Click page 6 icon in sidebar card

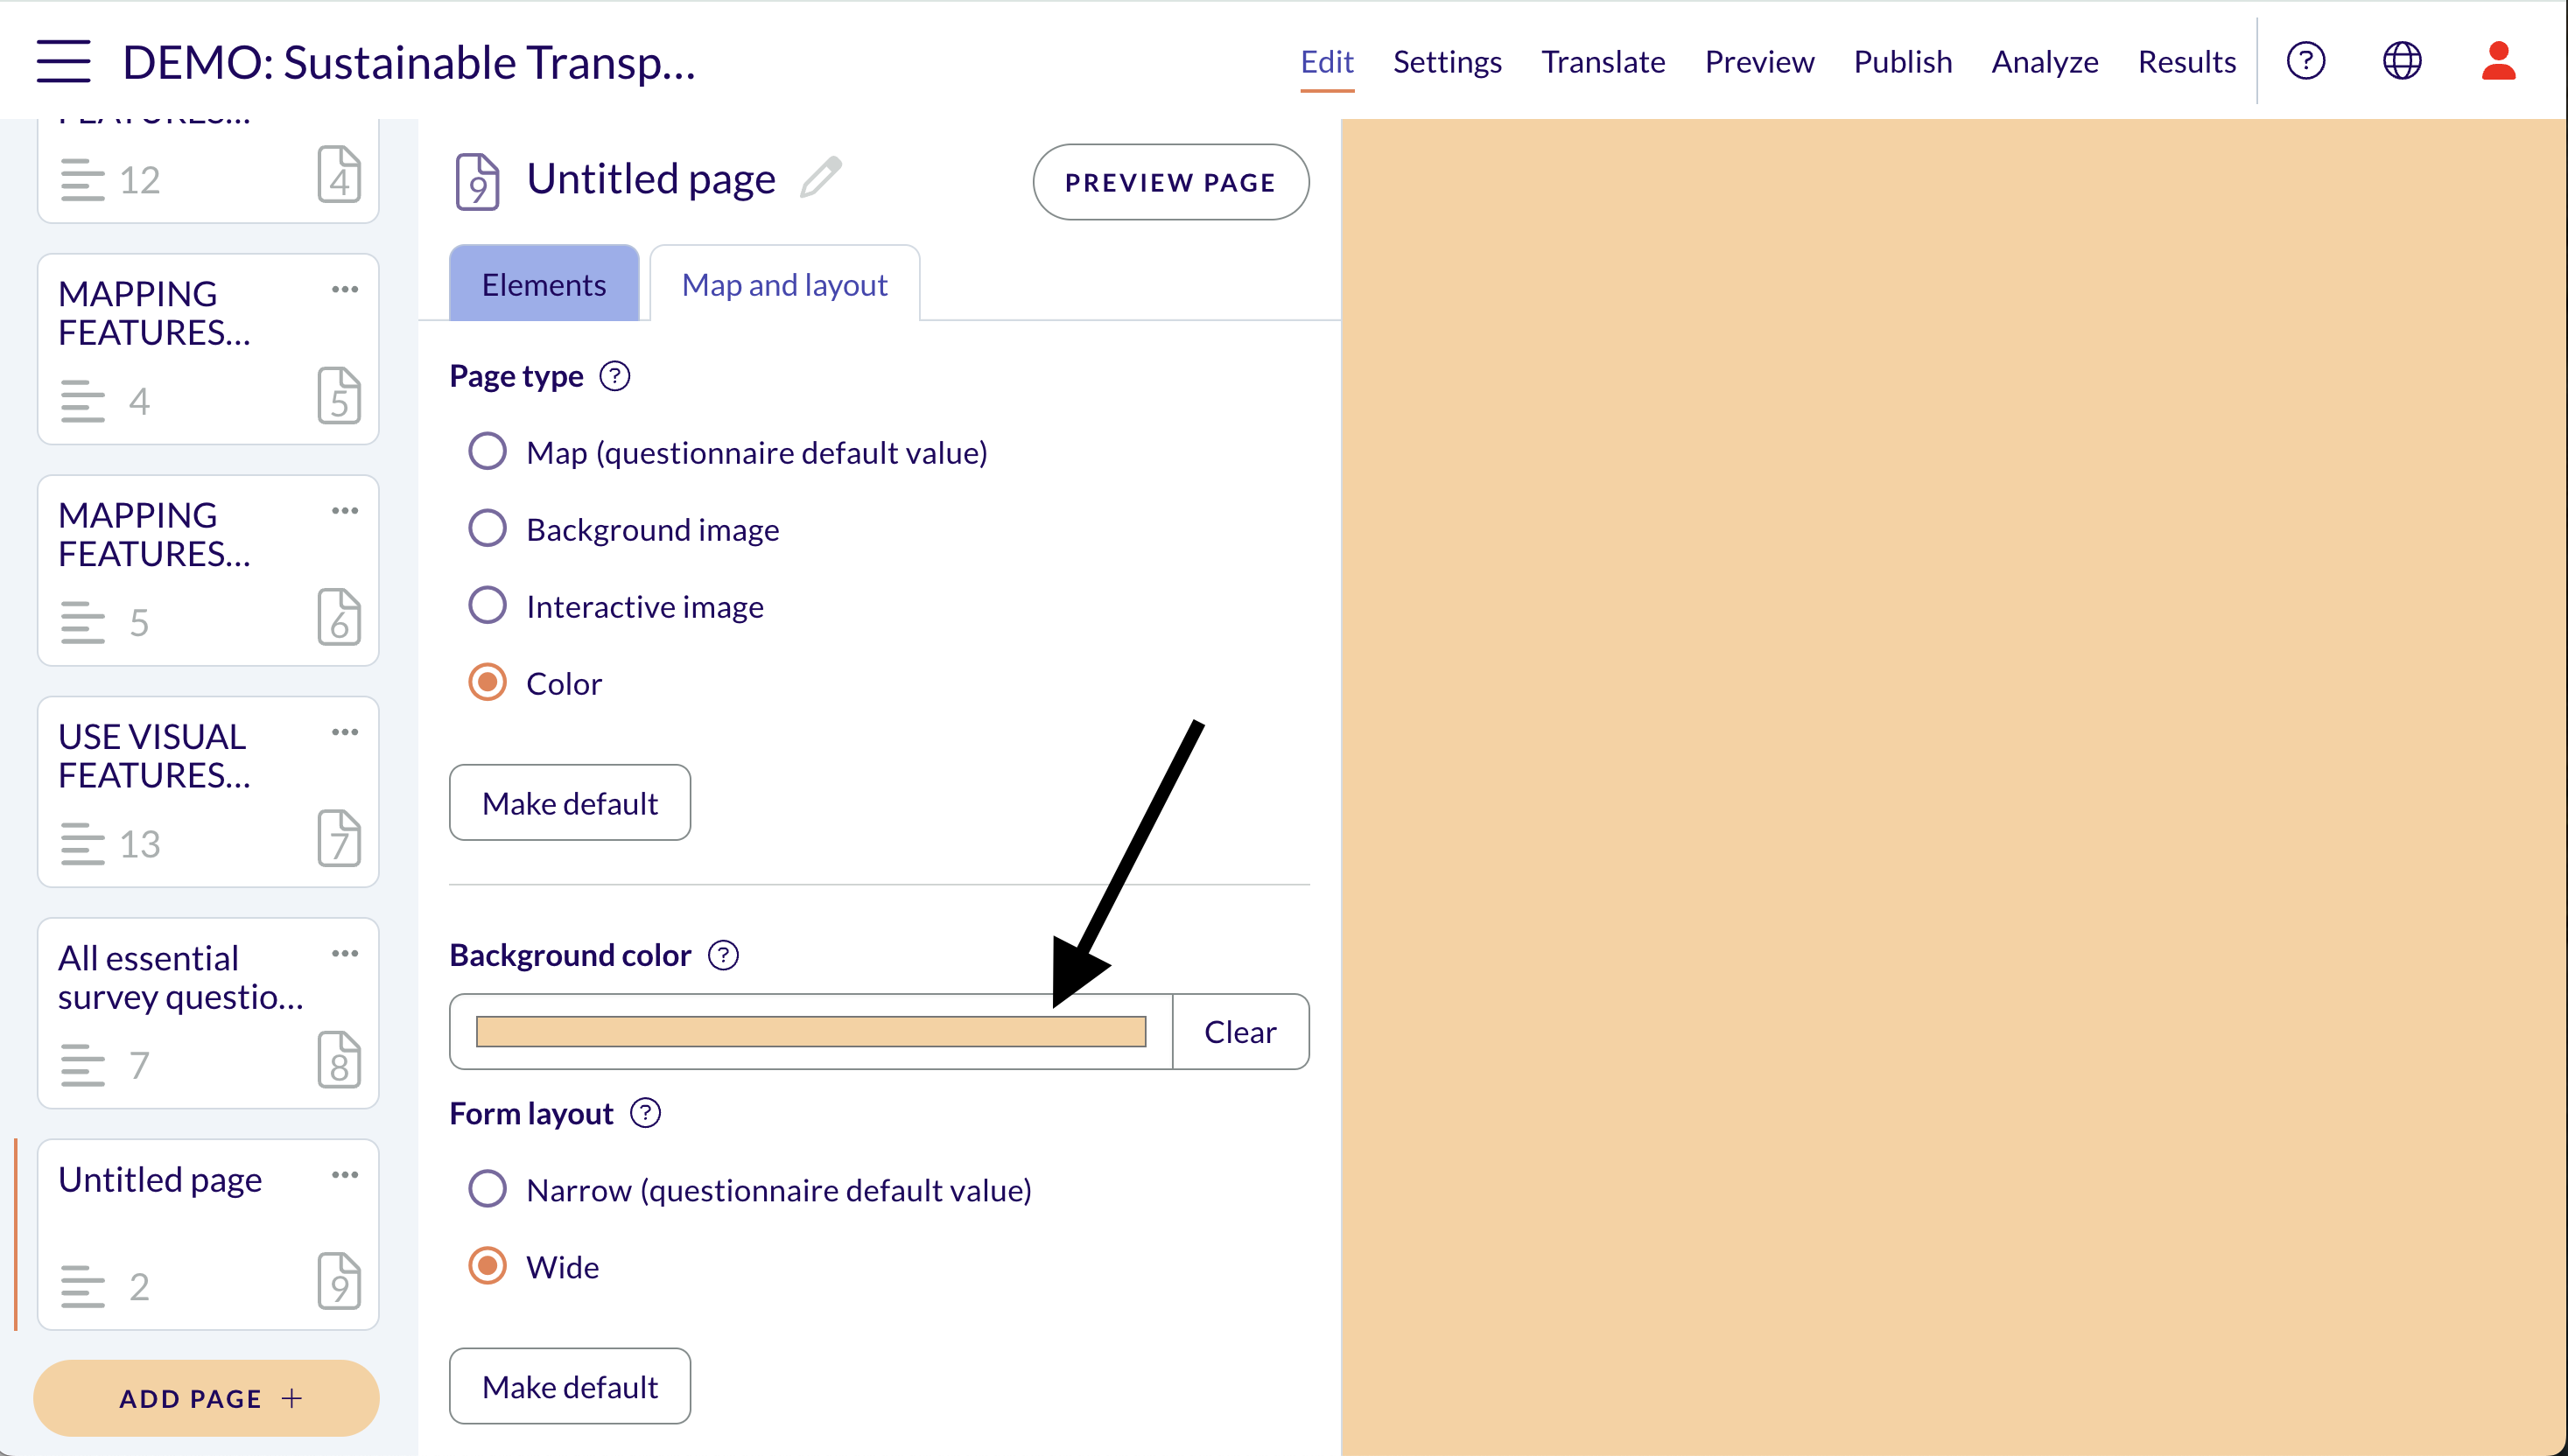339,617
